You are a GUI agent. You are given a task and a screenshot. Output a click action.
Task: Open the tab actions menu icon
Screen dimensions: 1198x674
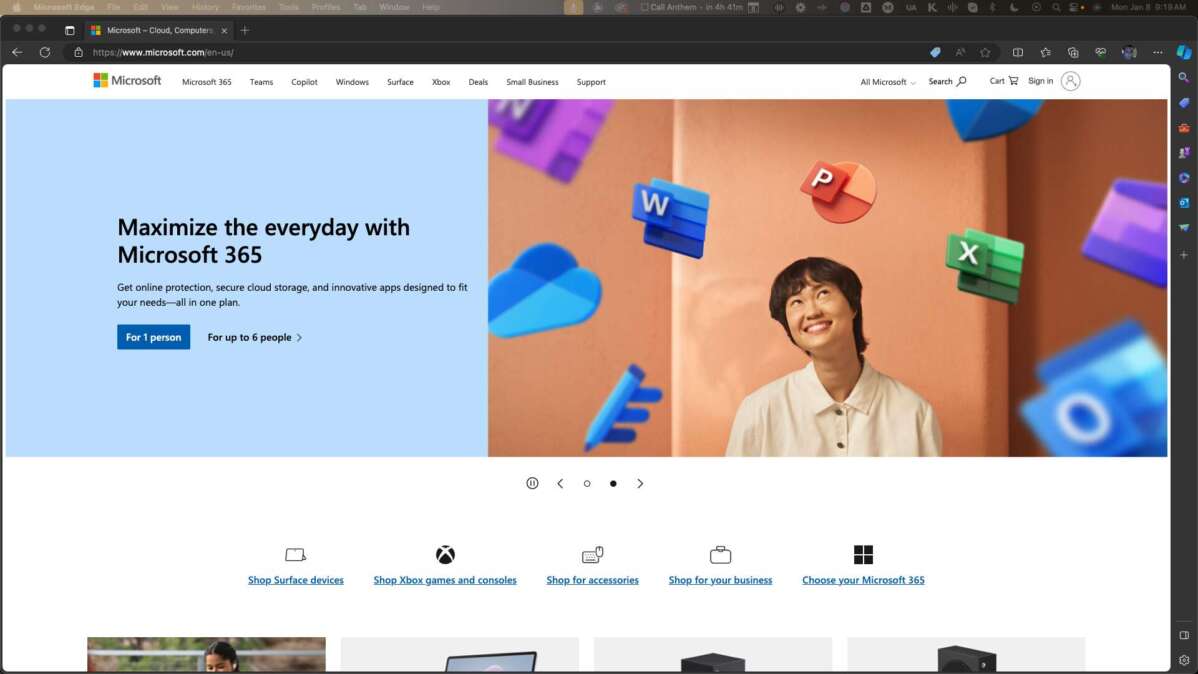click(x=70, y=31)
